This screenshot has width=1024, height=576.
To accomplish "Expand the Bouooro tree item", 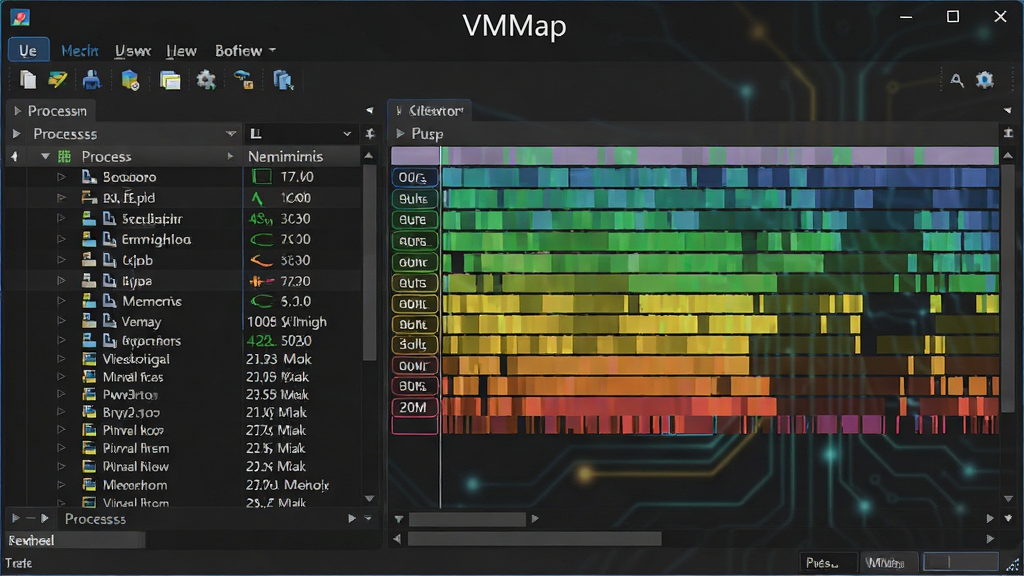I will pos(61,177).
